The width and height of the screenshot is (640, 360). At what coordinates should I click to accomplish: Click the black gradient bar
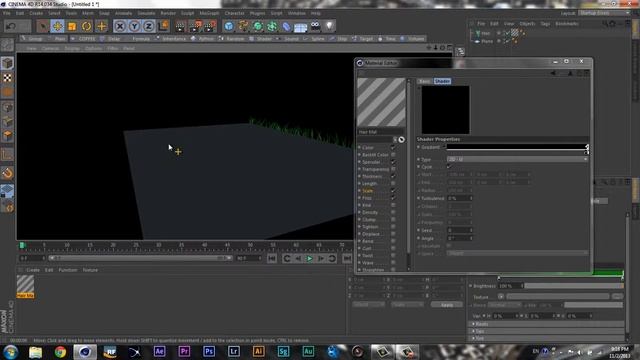click(x=516, y=146)
